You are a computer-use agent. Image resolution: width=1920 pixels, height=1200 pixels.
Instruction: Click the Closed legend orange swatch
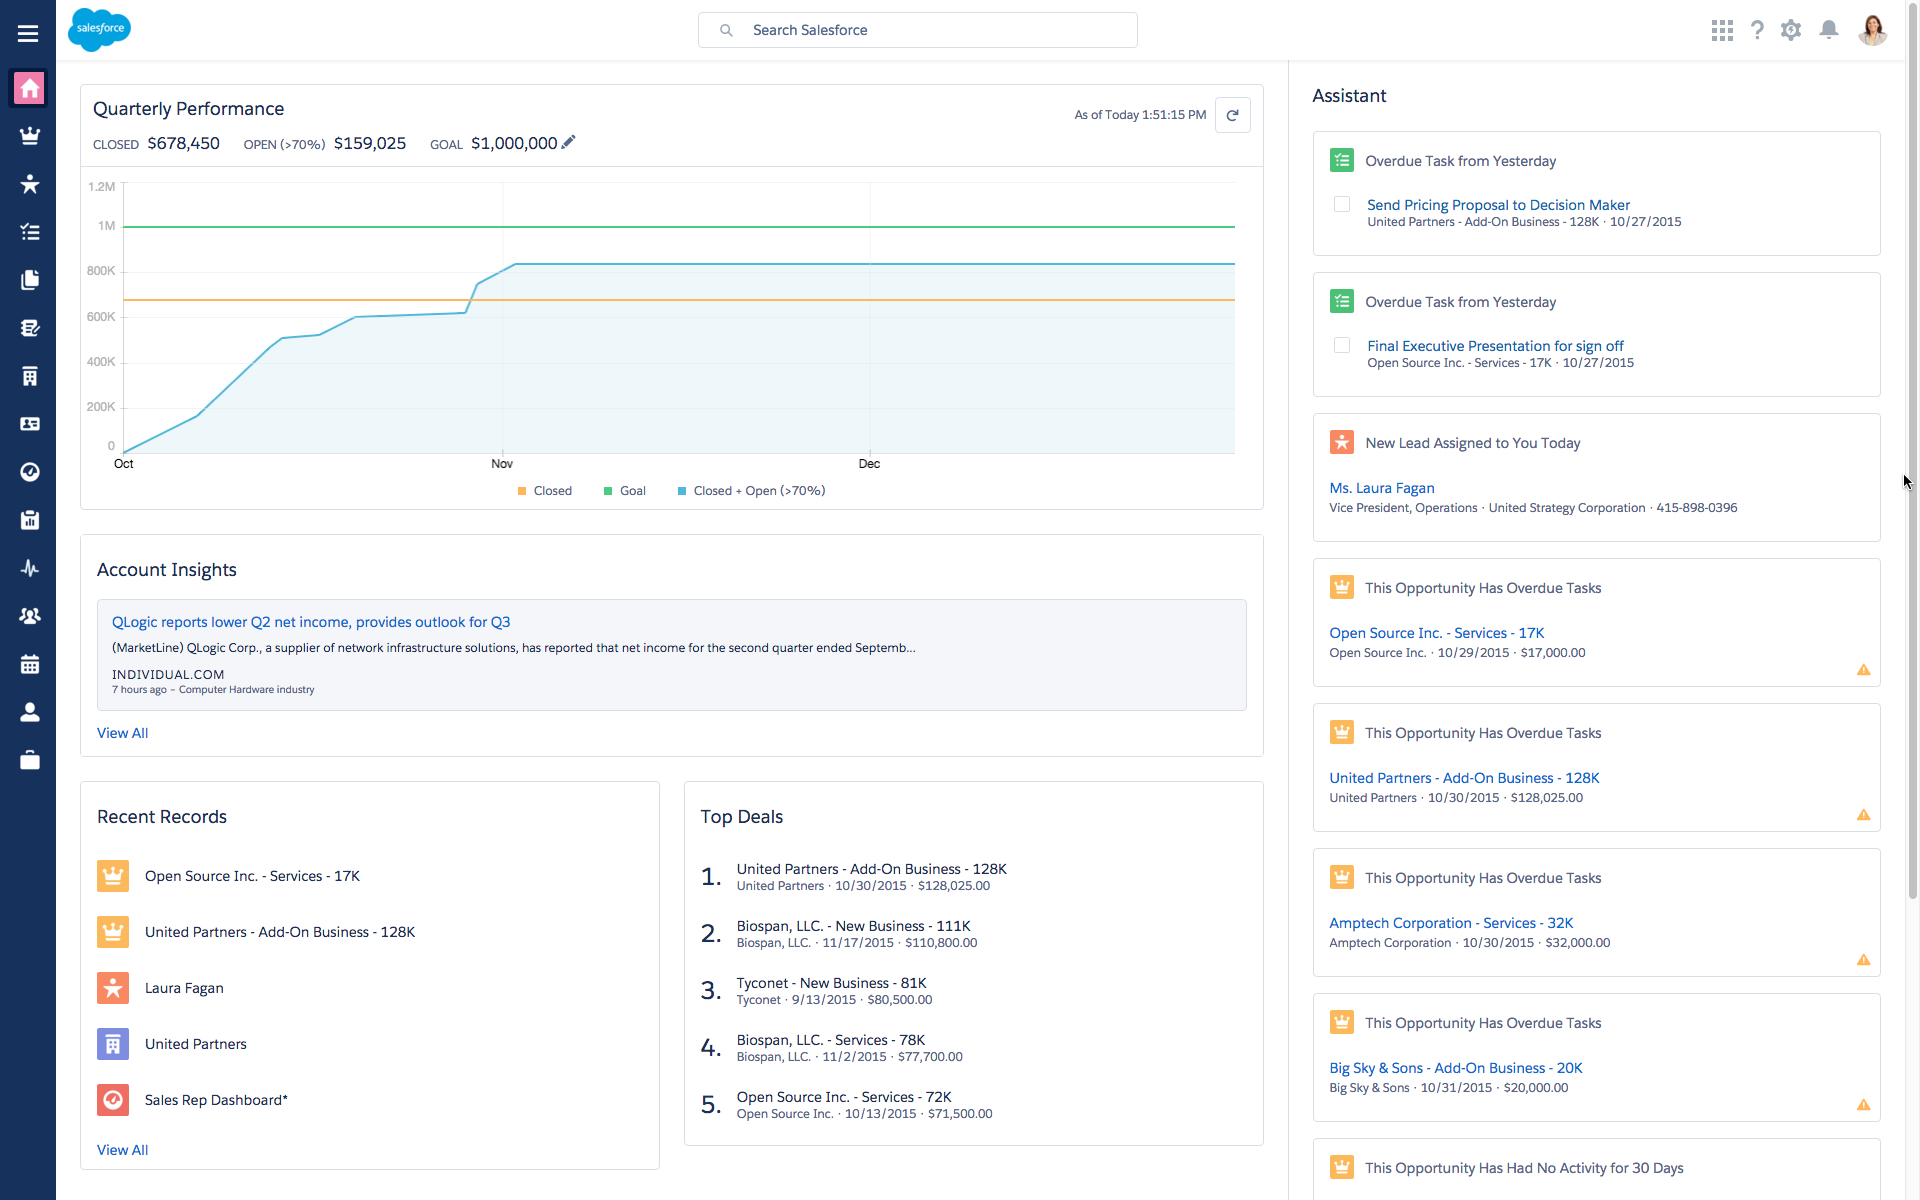522,491
